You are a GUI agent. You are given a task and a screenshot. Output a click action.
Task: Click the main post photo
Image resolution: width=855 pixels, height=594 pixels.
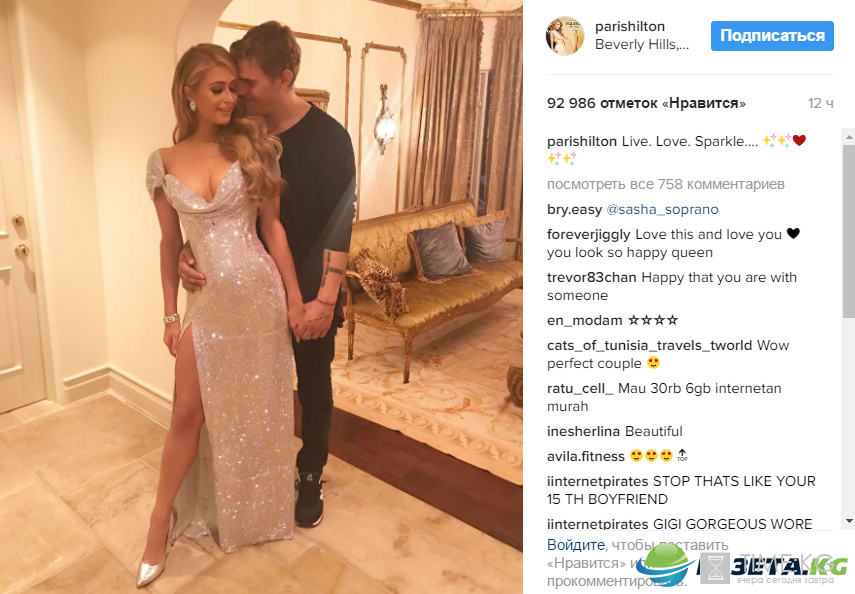pyautogui.click(x=261, y=297)
